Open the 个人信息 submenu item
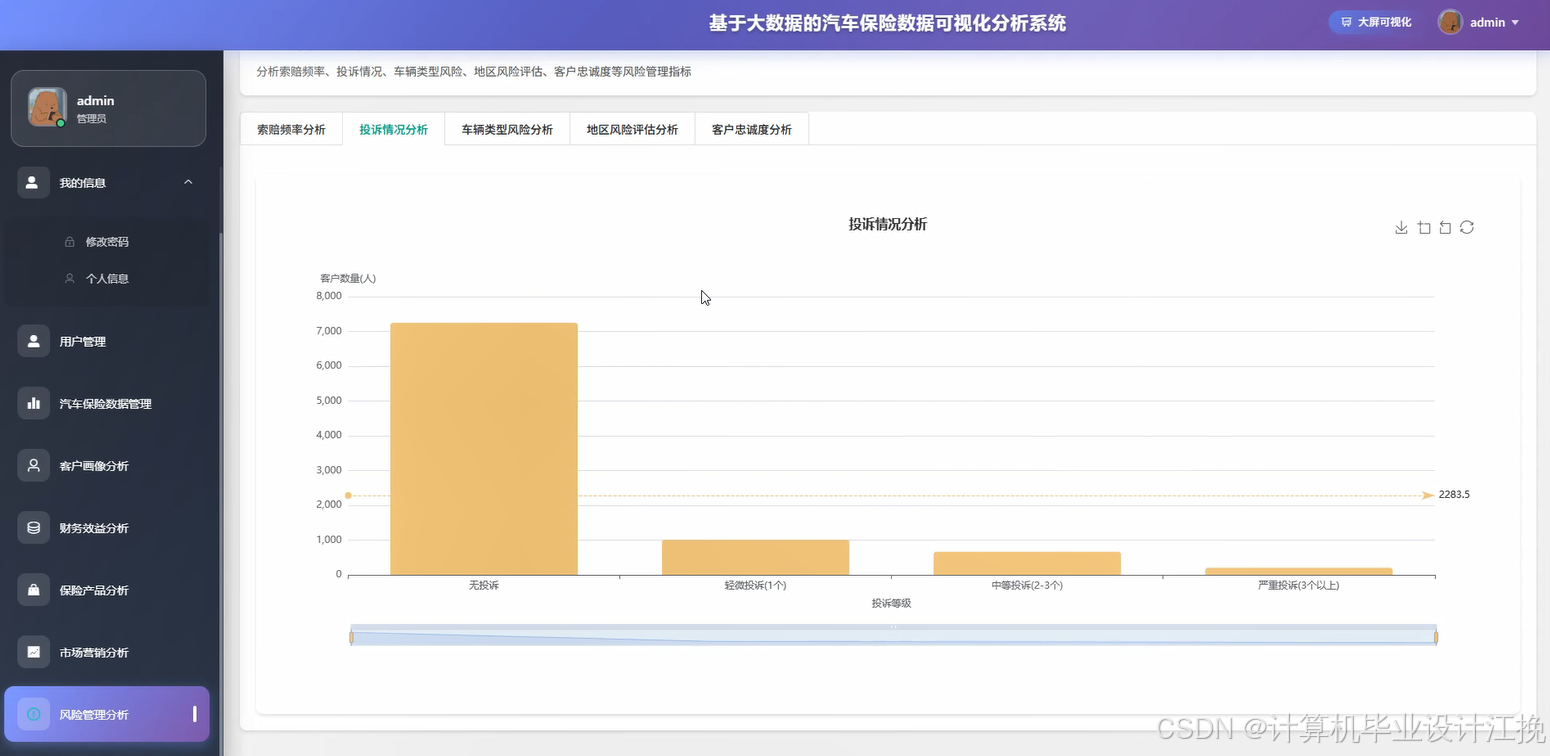Viewport: 1550px width, 756px height. (x=107, y=279)
